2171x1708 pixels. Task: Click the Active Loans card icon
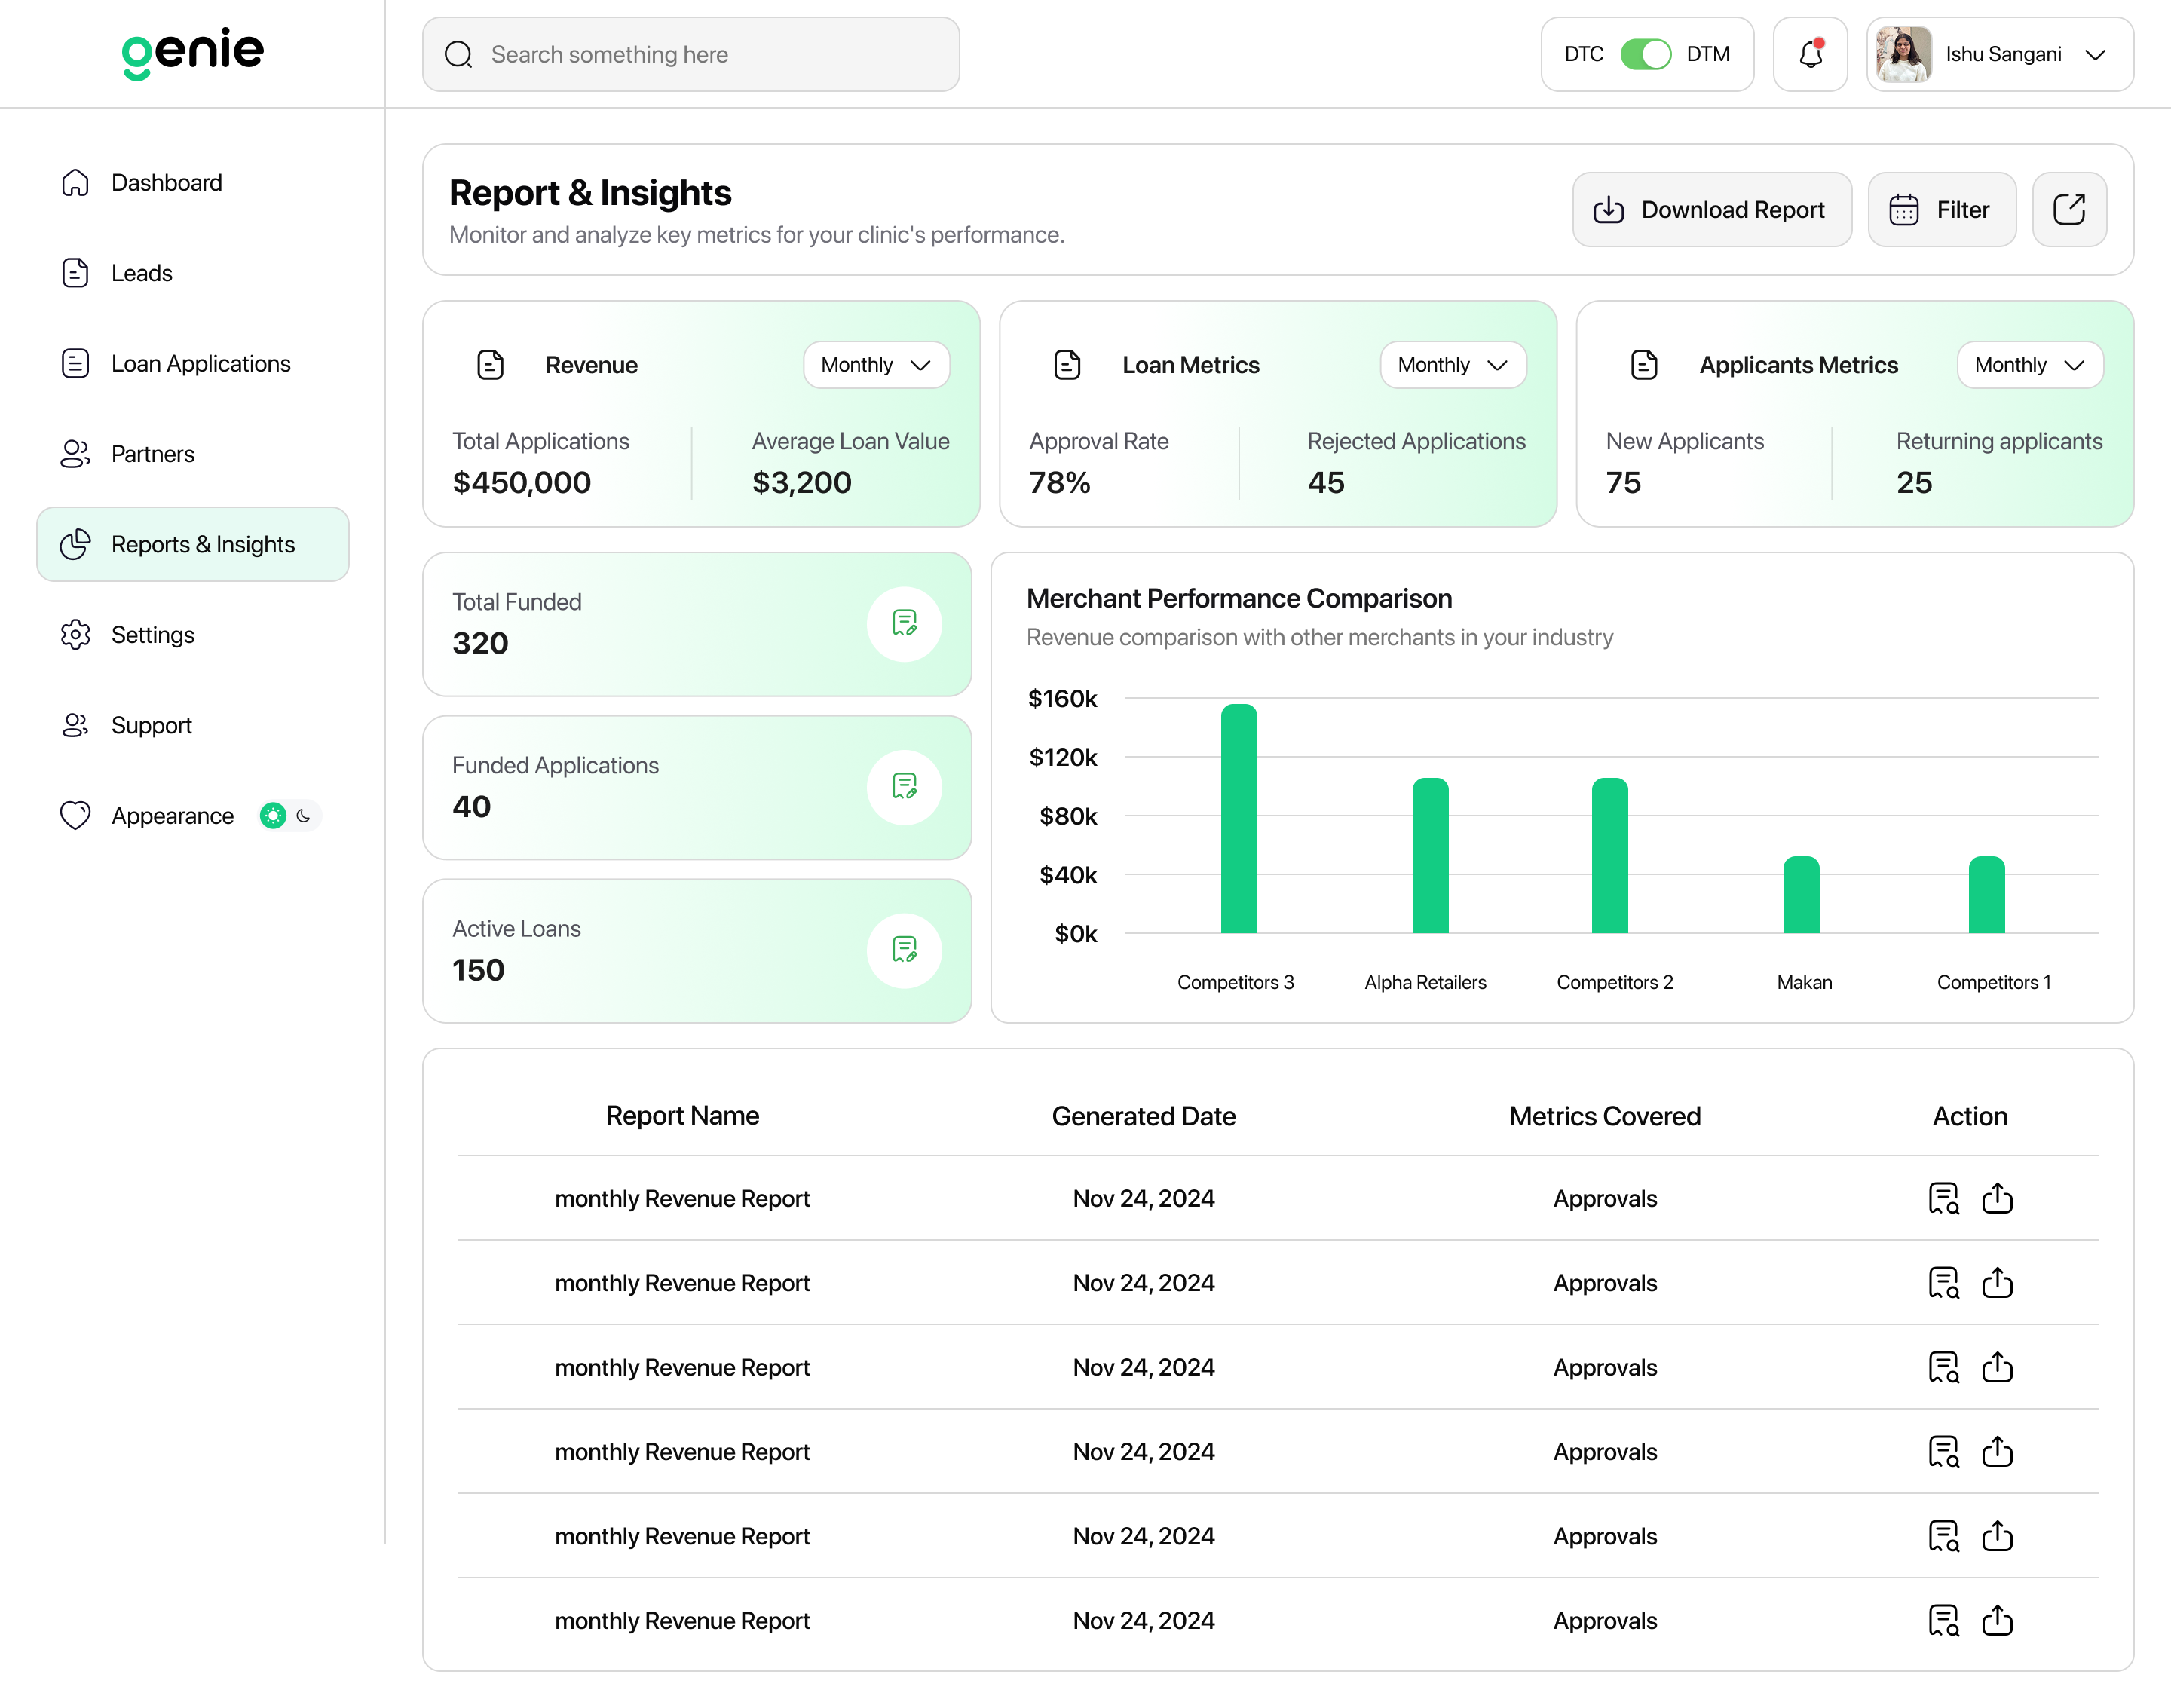[904, 950]
